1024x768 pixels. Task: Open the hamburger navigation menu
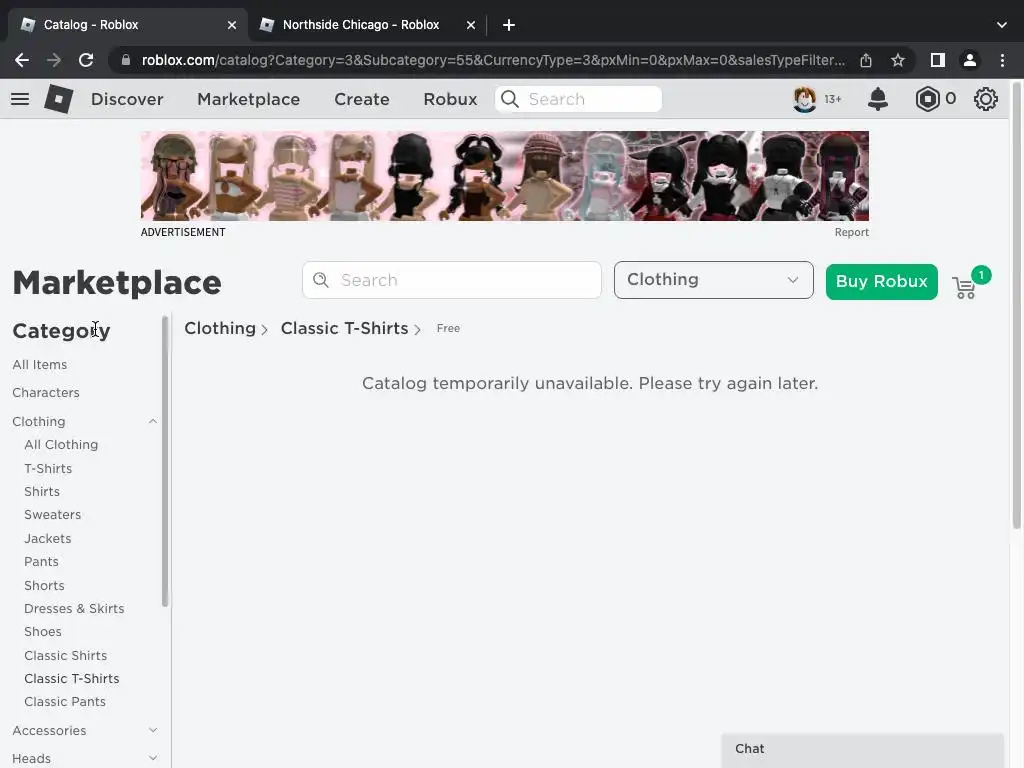click(20, 99)
